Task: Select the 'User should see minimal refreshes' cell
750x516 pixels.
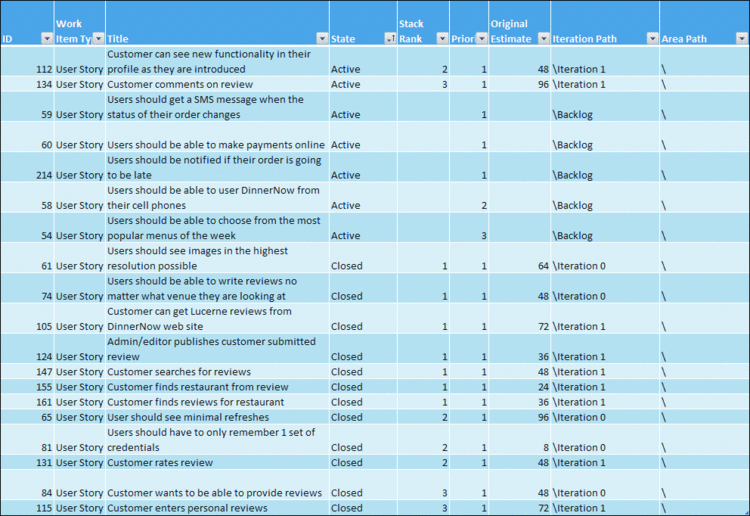Action: [x=192, y=417]
